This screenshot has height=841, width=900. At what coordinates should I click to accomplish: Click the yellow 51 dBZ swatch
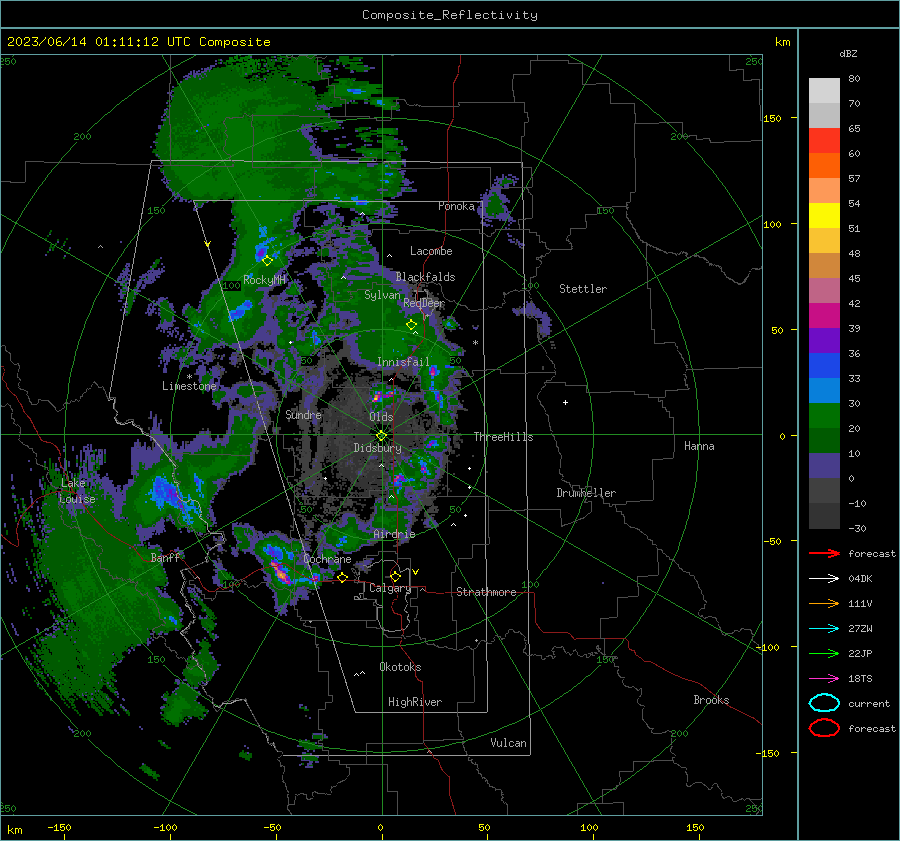824,215
